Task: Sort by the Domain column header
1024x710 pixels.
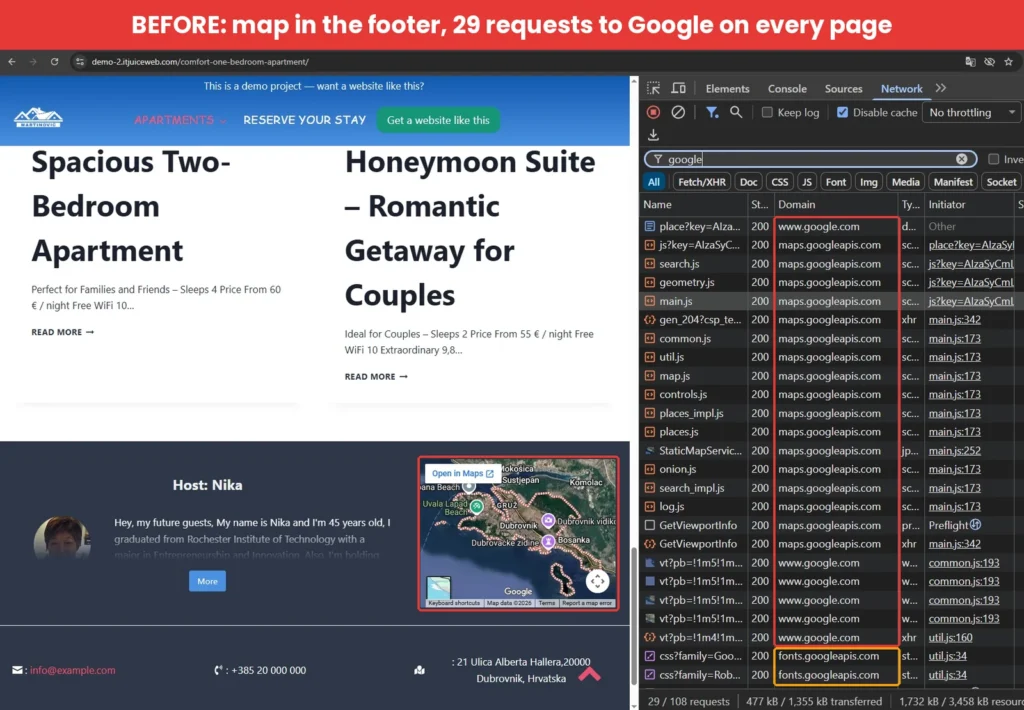Action: 836,204
